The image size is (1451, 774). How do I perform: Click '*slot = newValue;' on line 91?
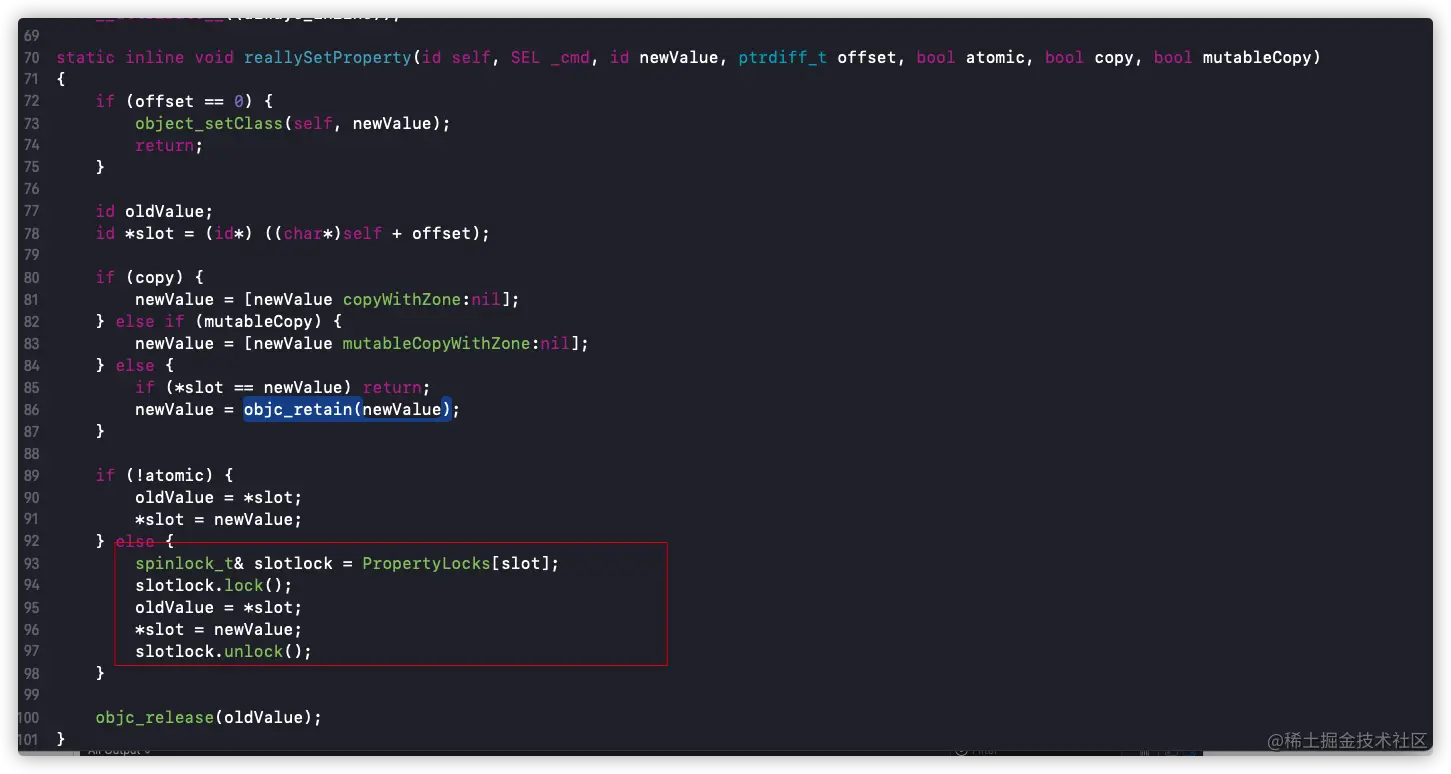219,519
